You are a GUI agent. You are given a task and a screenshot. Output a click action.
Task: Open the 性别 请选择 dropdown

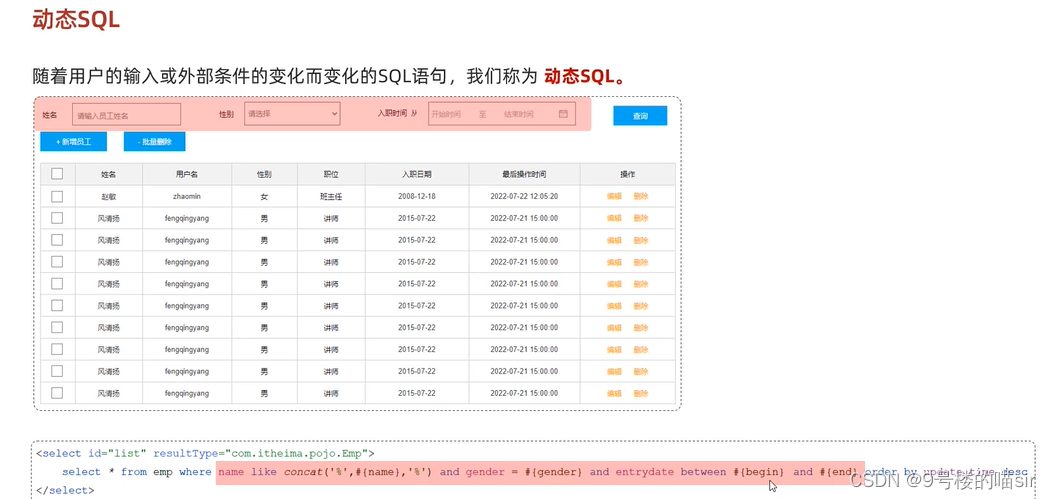292,114
